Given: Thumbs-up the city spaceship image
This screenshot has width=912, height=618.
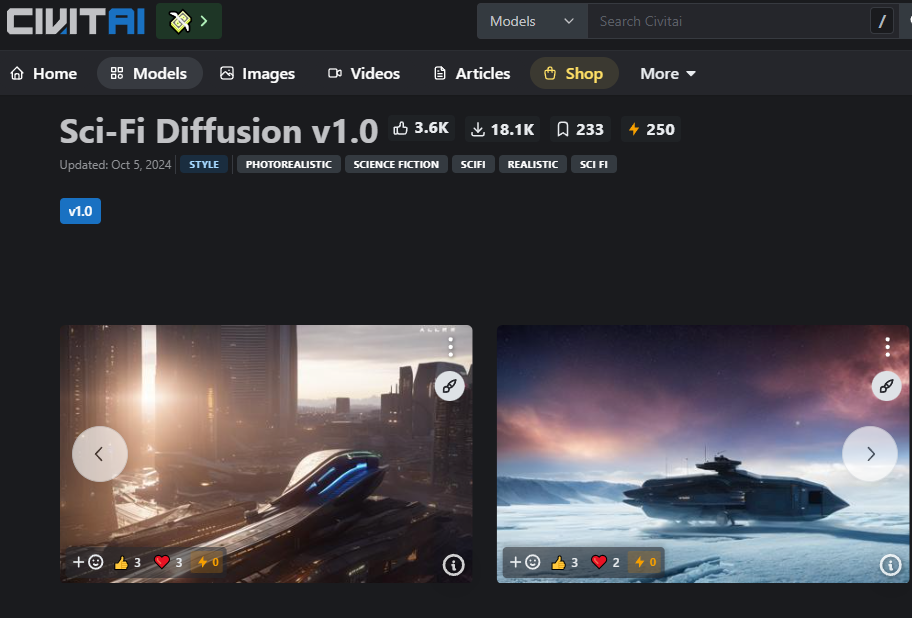Looking at the screenshot, I should pyautogui.click(x=127, y=562).
